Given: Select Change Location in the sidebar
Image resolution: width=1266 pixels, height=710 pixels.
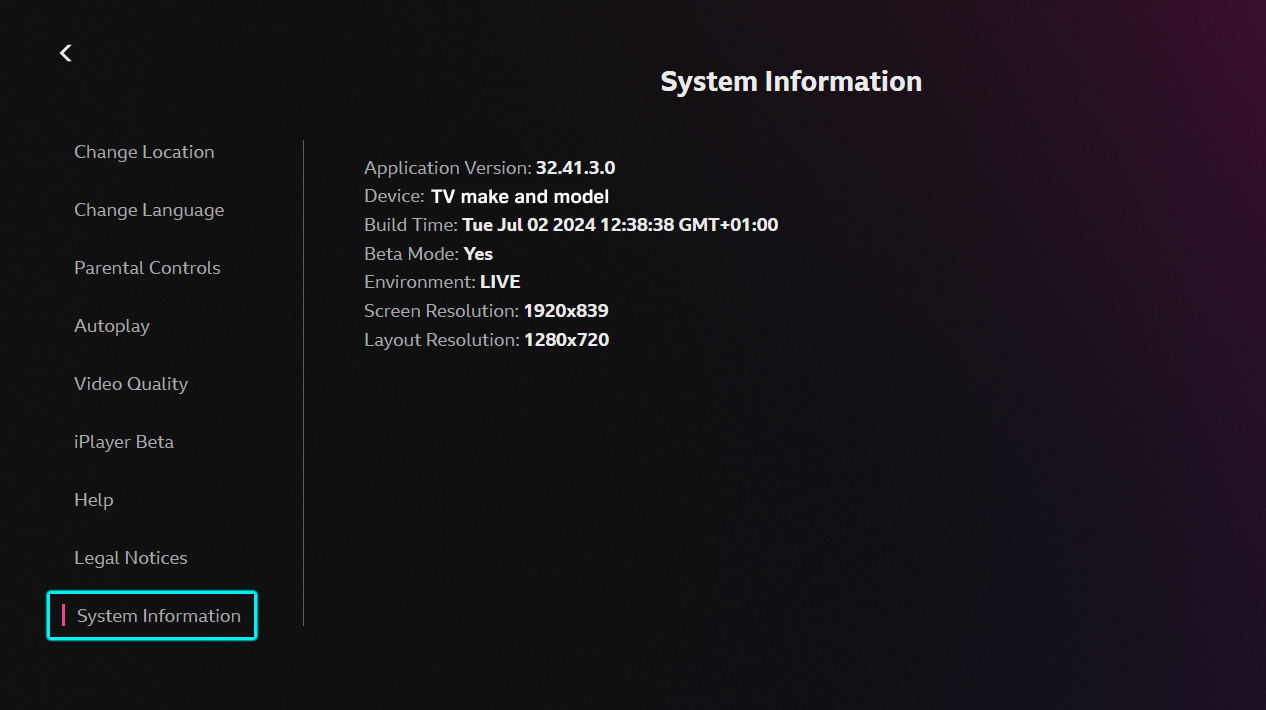Looking at the screenshot, I should [x=144, y=151].
